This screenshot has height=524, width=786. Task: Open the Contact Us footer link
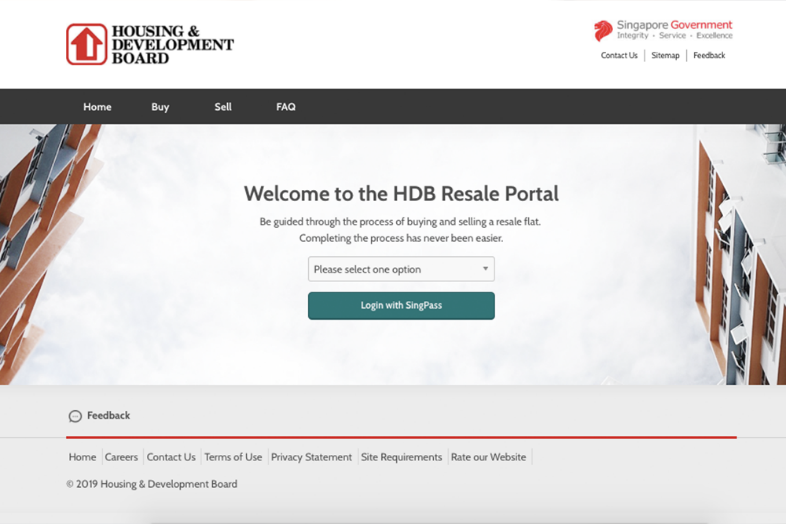coord(171,457)
